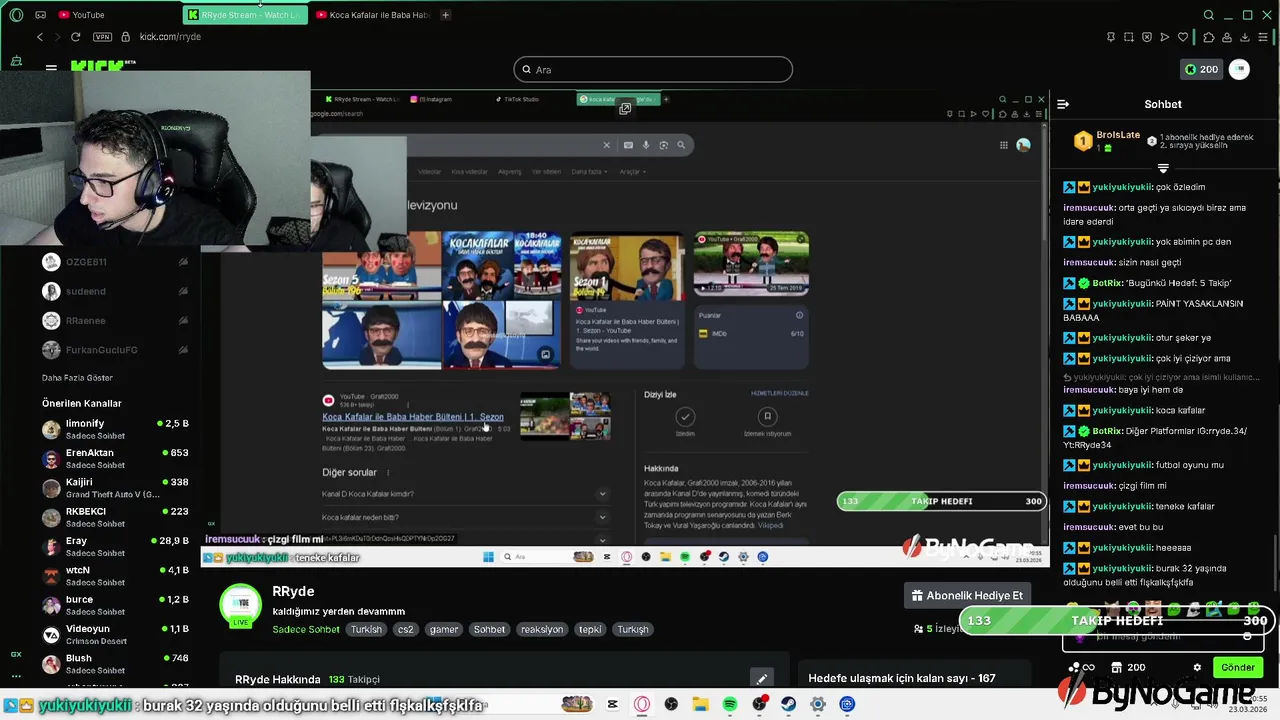Focus the kick.com/rryde address bar
The width and height of the screenshot is (1280, 720).
click(170, 37)
